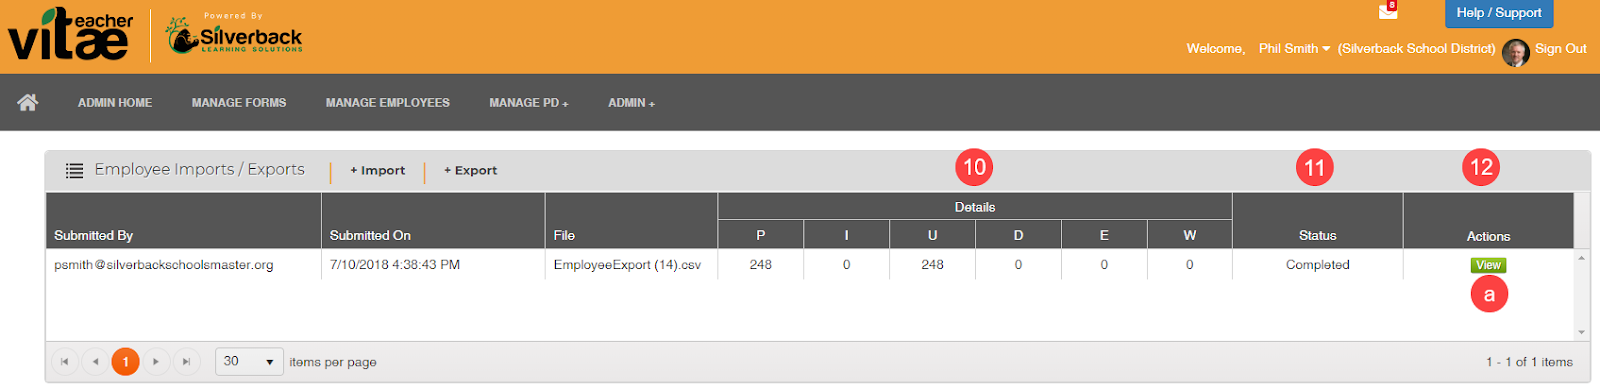Screen dimensions: 1600x389
Task: Select the Completed status cell
Action: 1317,265
